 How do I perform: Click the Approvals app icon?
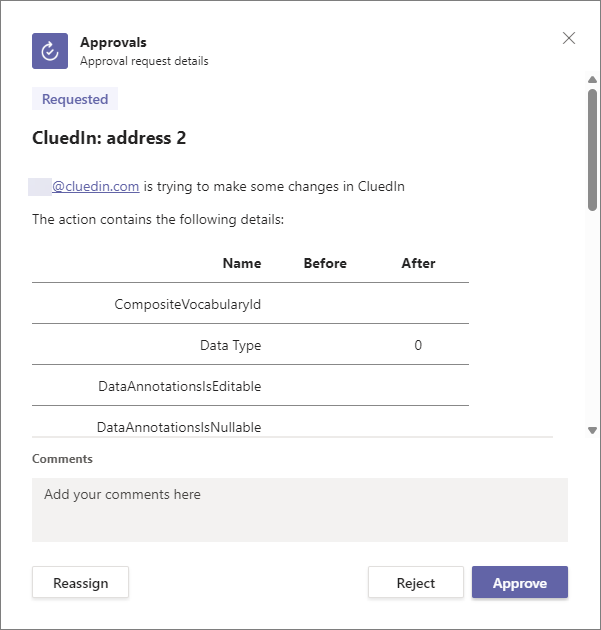click(50, 51)
